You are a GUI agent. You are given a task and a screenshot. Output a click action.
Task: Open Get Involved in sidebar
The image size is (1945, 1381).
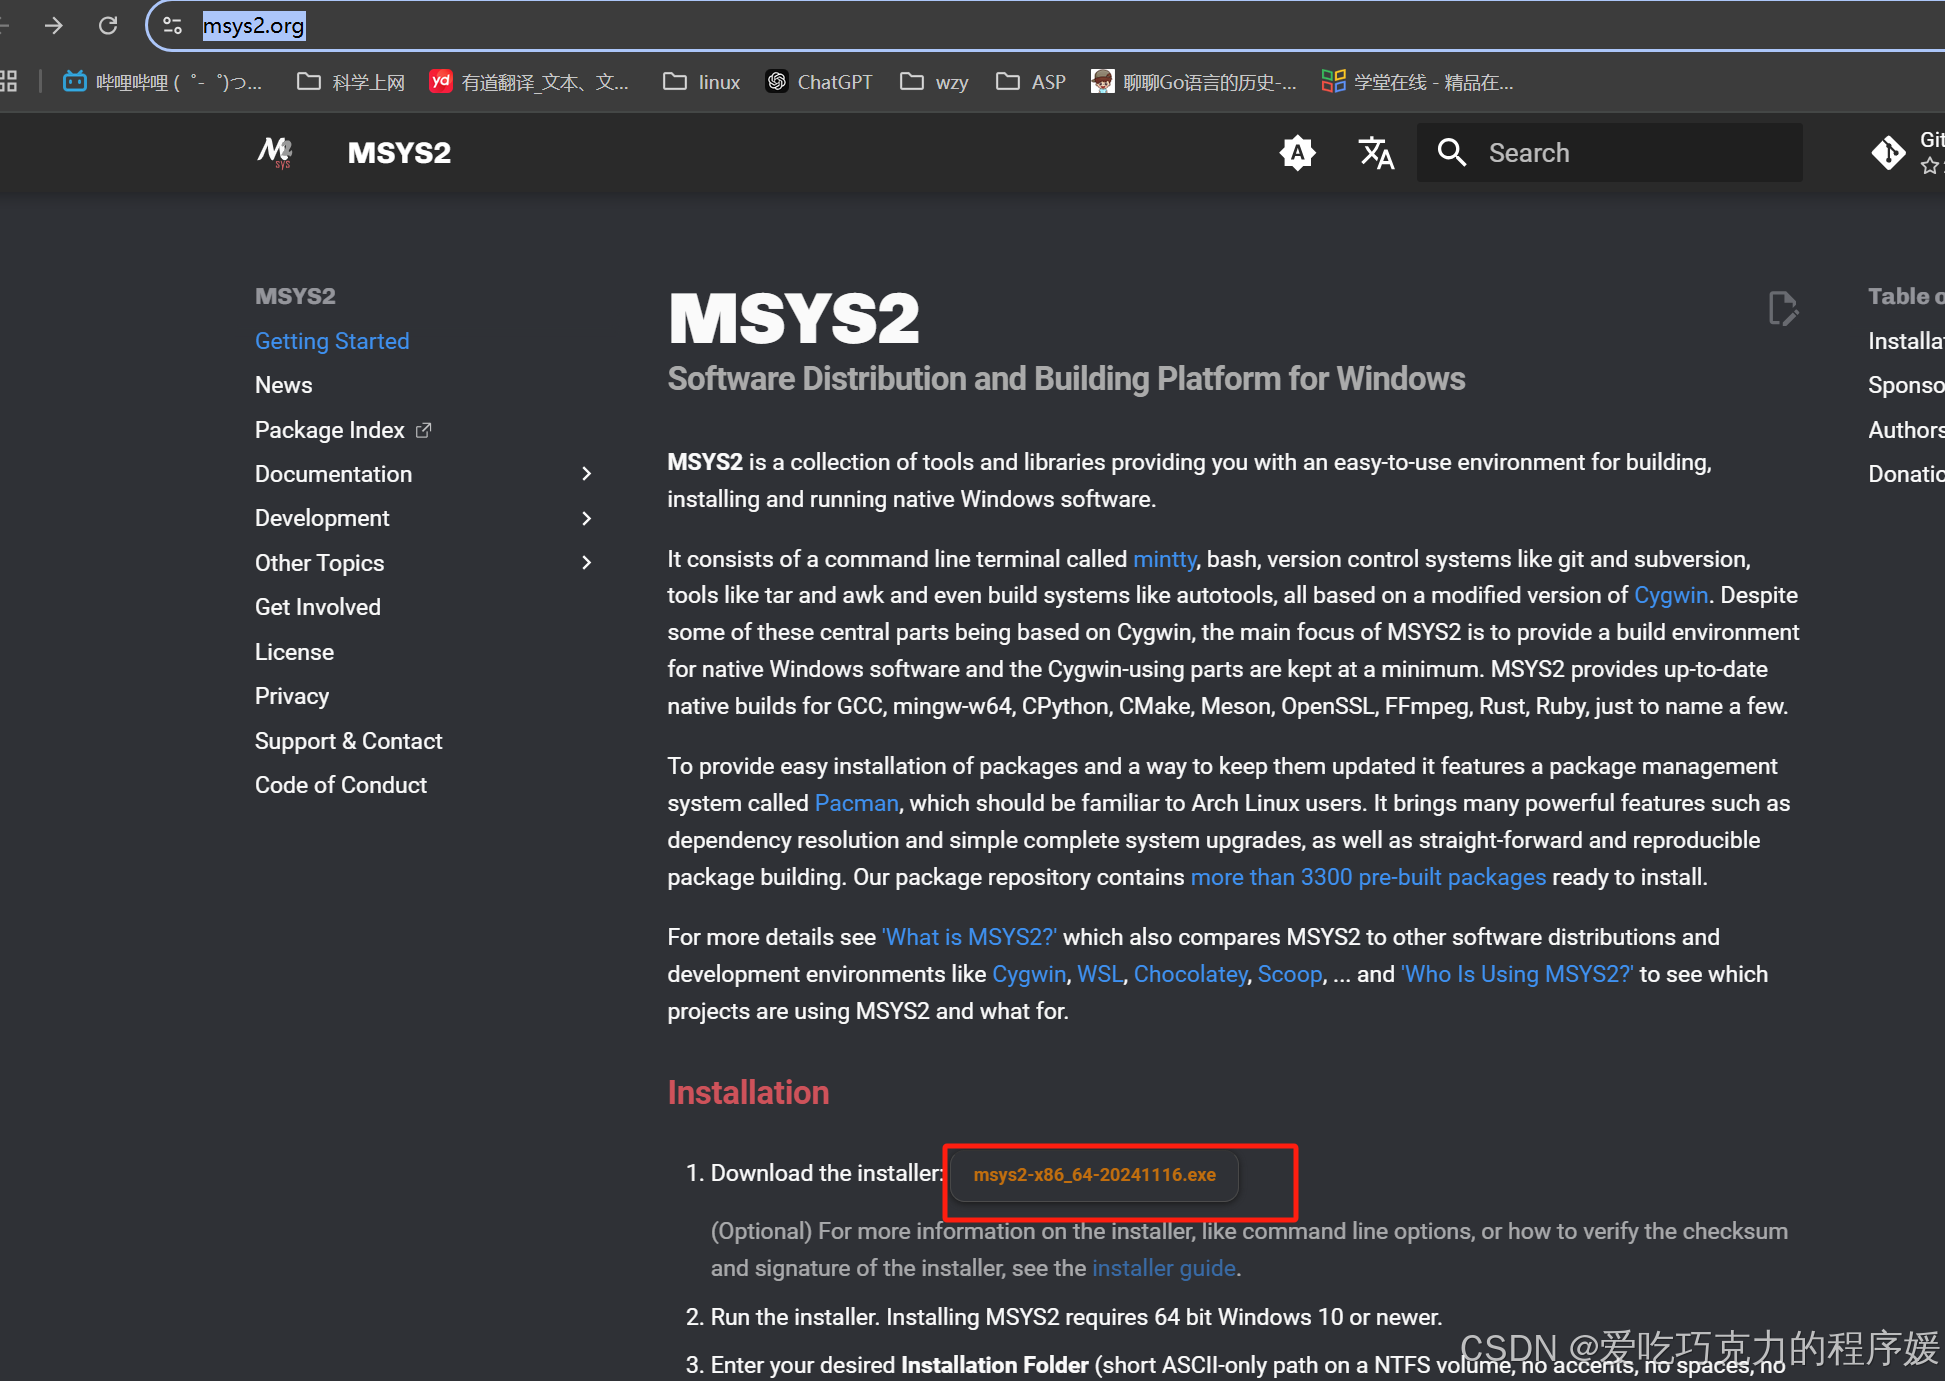point(318,607)
